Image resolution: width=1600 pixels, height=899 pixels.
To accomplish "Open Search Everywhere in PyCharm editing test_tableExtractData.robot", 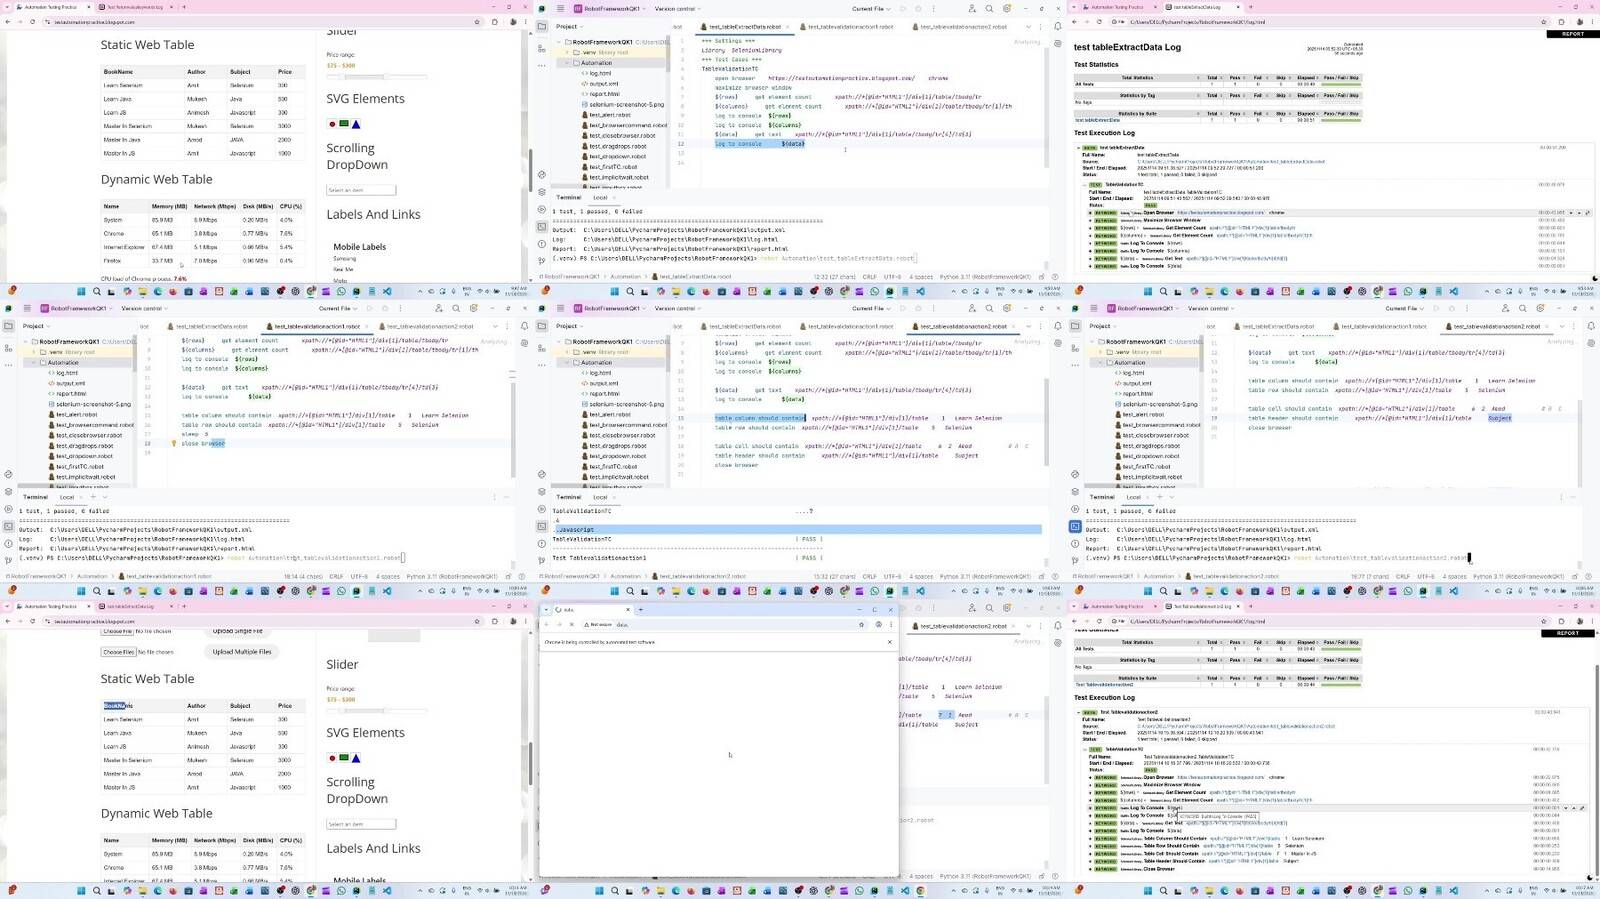I will tap(989, 8).
